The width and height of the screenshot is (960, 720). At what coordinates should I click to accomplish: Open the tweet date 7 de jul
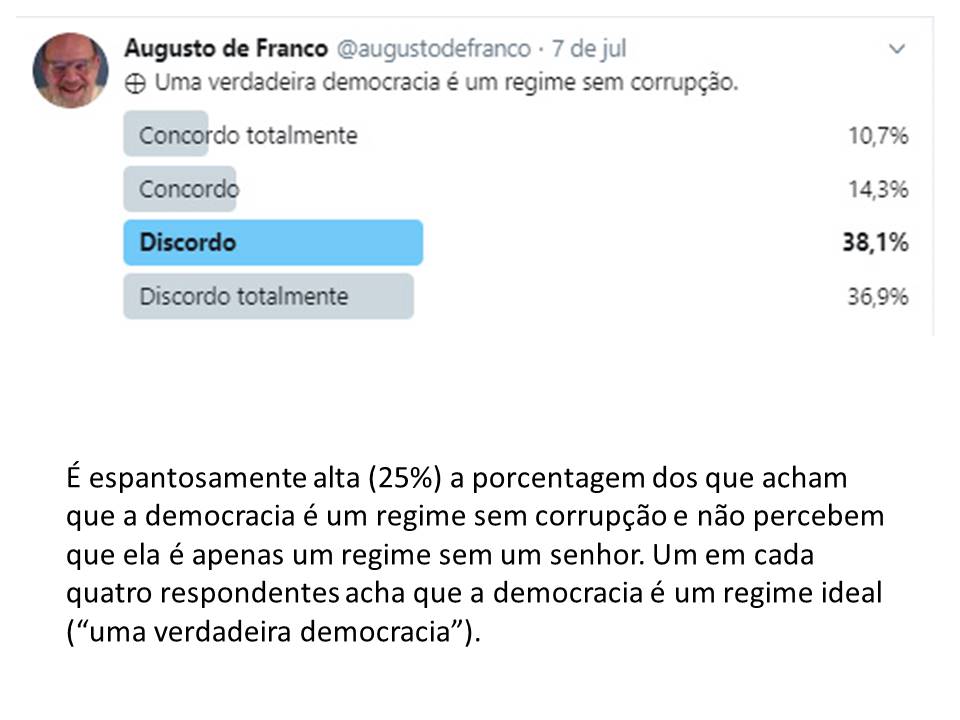(589, 48)
